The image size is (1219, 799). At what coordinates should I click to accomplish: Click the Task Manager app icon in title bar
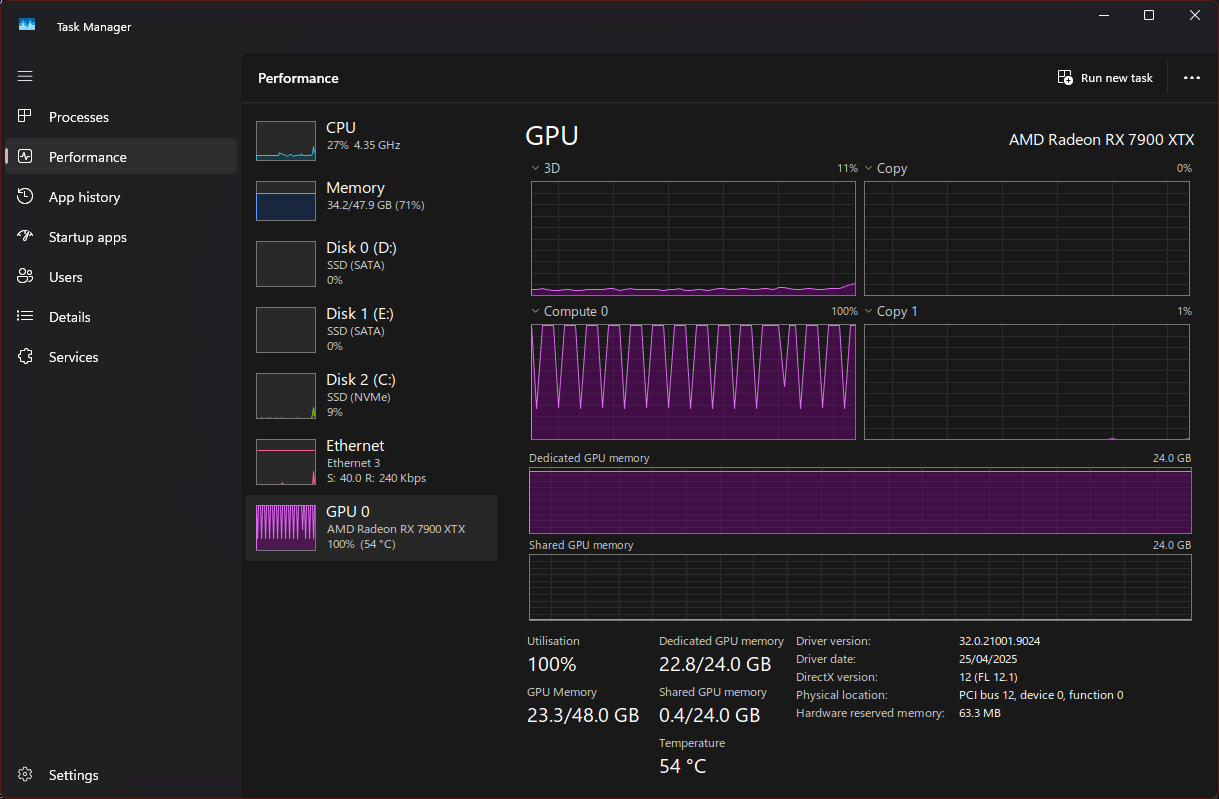[x=27, y=25]
